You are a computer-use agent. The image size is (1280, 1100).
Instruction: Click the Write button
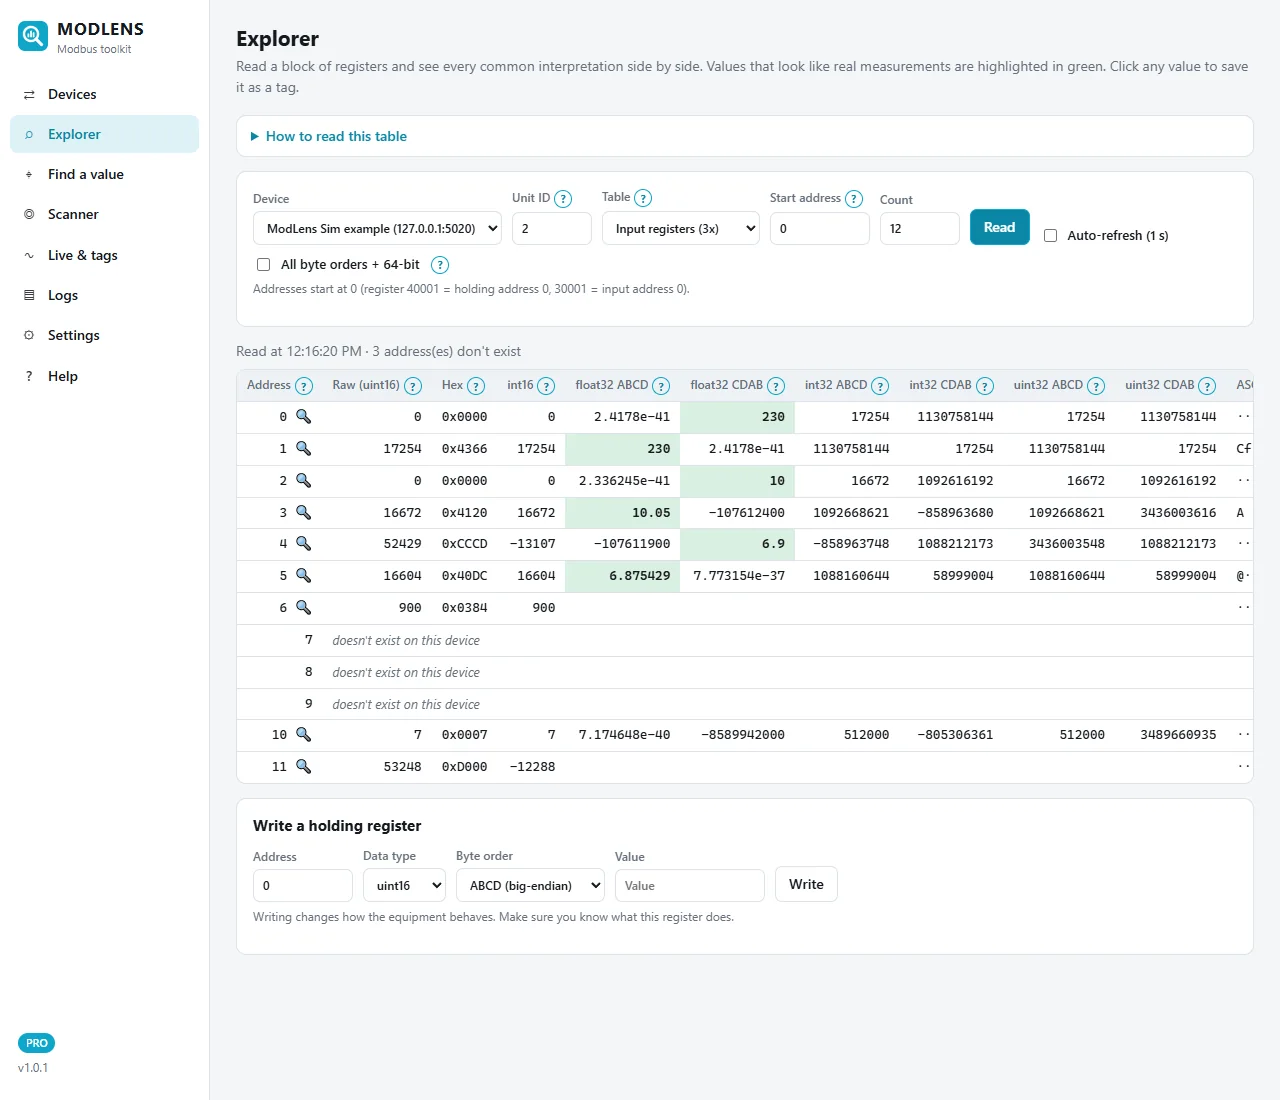pos(806,885)
